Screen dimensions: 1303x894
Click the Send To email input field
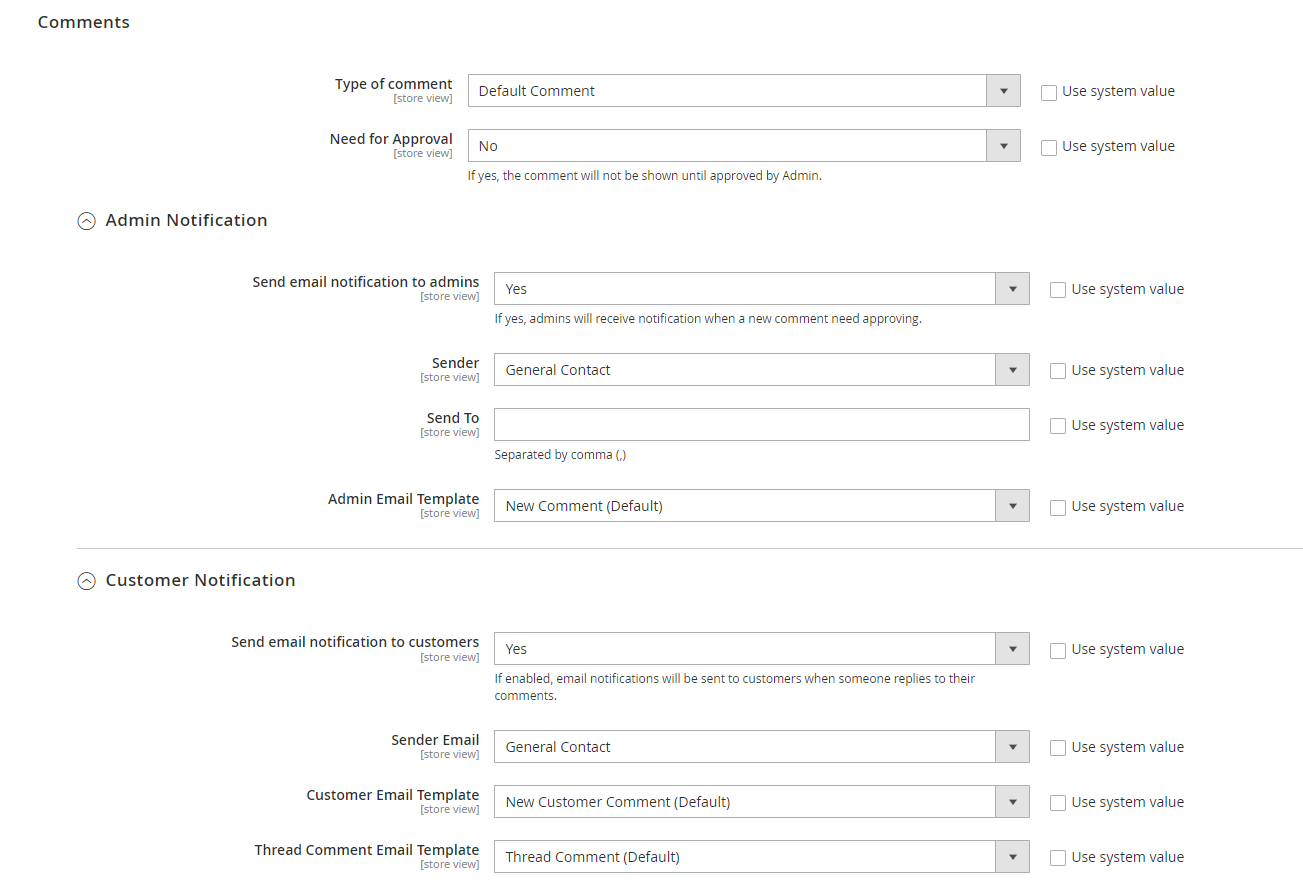coord(761,425)
